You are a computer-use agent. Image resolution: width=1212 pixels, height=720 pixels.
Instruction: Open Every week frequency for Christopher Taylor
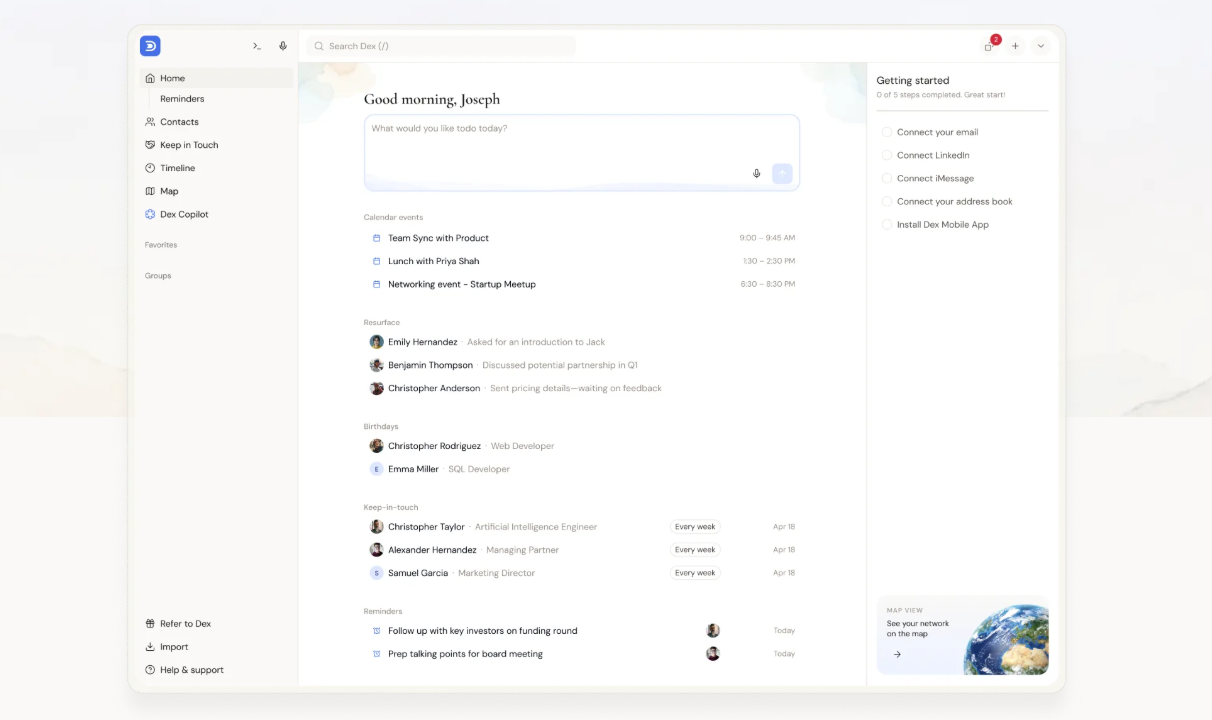pos(695,527)
